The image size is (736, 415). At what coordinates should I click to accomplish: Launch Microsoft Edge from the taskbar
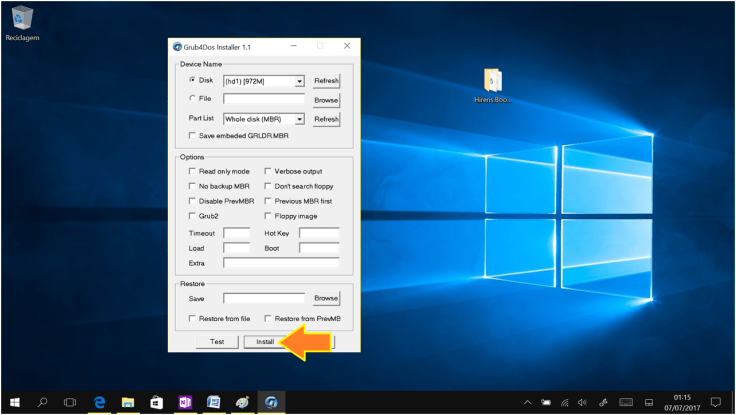tap(100, 402)
